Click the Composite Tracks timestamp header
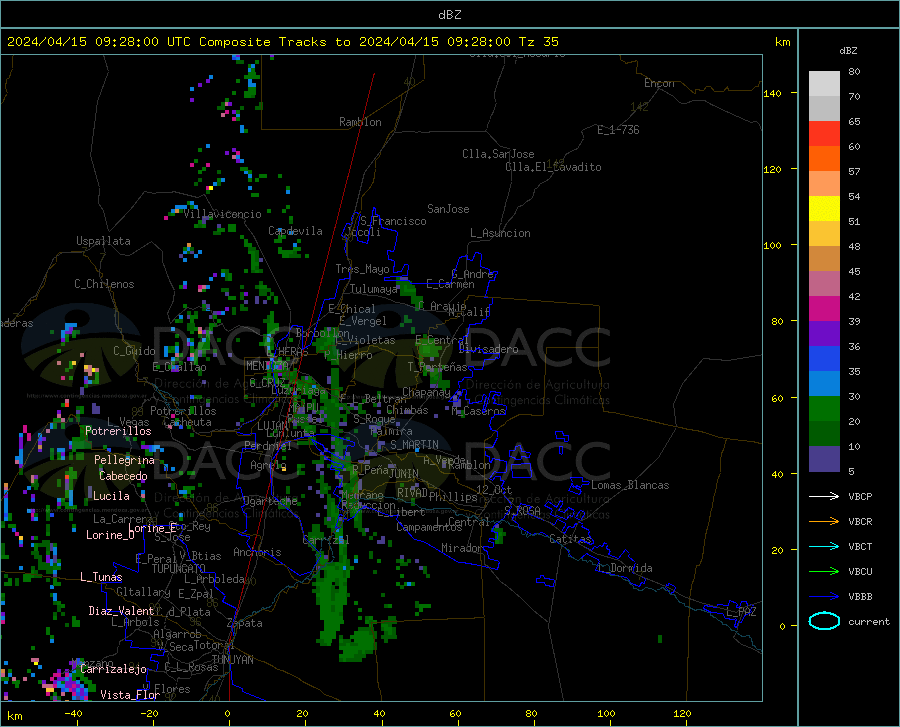The width and height of the screenshot is (900, 727). (282, 42)
